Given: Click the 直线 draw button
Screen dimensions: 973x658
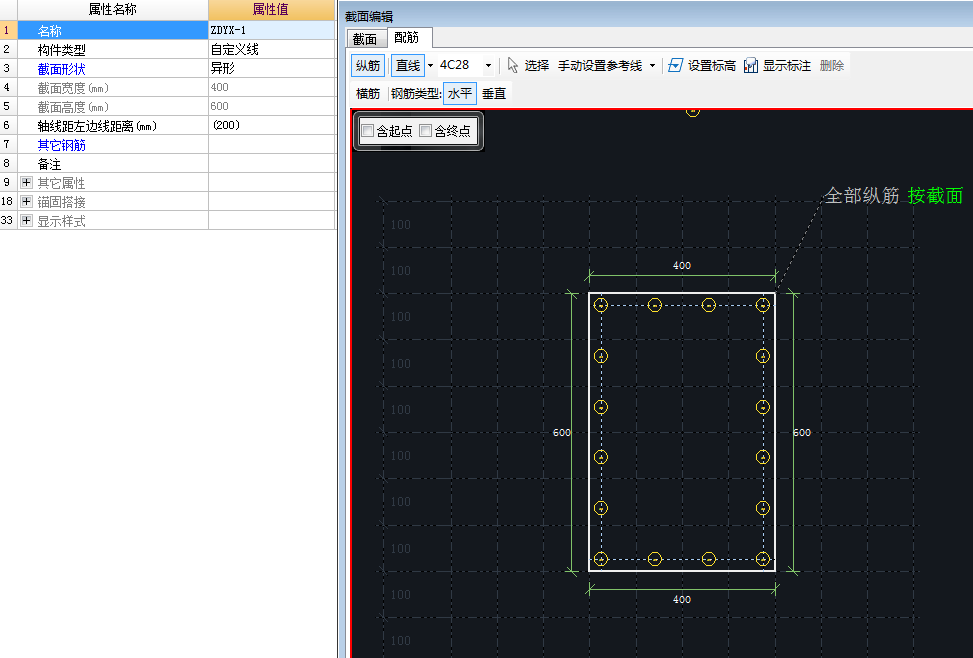Looking at the screenshot, I should [x=408, y=65].
